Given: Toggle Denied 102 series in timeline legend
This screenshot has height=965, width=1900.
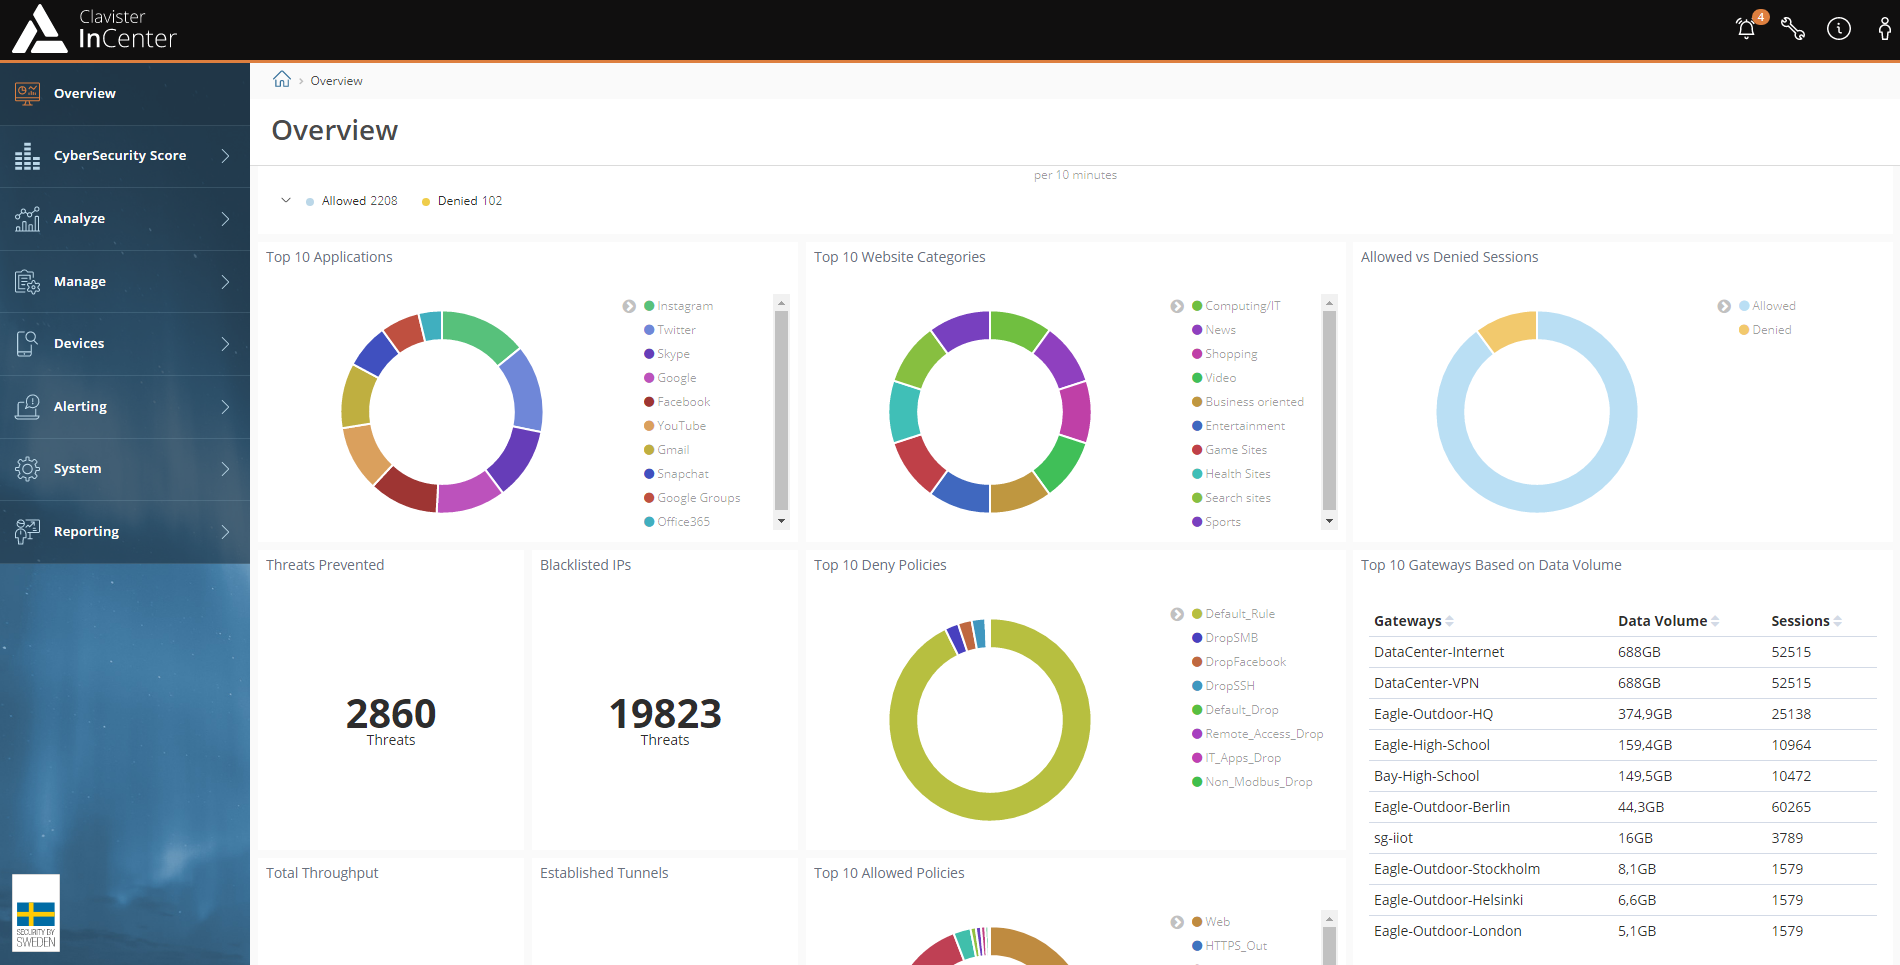Looking at the screenshot, I should pyautogui.click(x=462, y=201).
